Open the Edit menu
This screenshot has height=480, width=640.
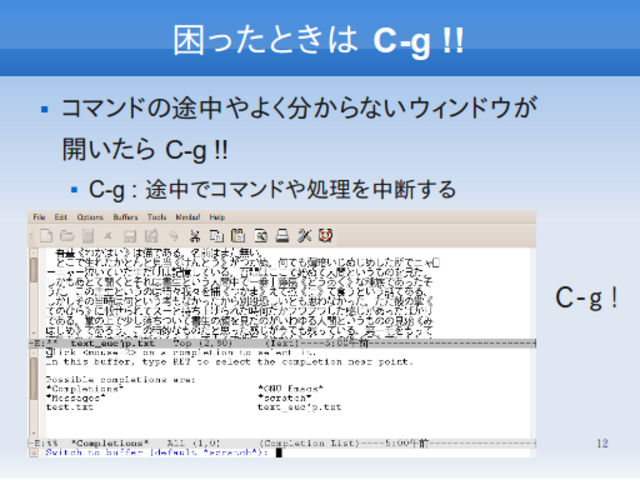pyautogui.click(x=61, y=217)
